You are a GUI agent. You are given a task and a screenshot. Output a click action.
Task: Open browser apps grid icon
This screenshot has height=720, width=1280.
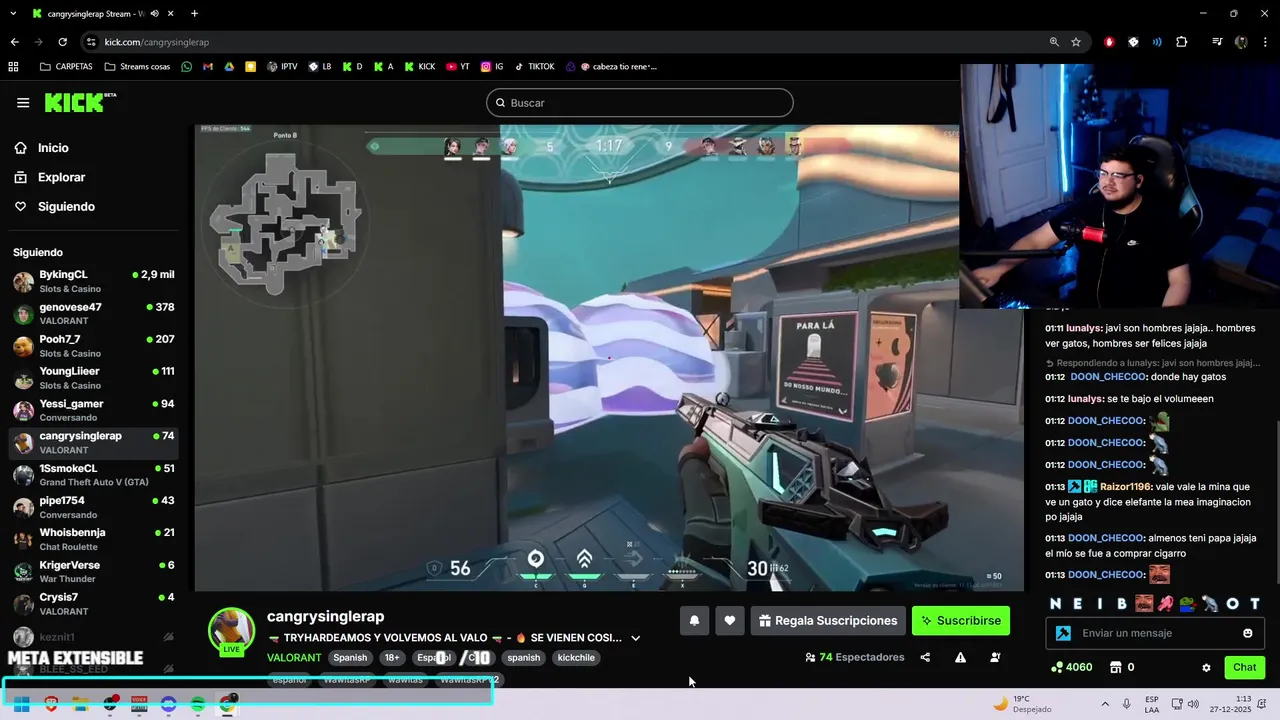point(13,67)
